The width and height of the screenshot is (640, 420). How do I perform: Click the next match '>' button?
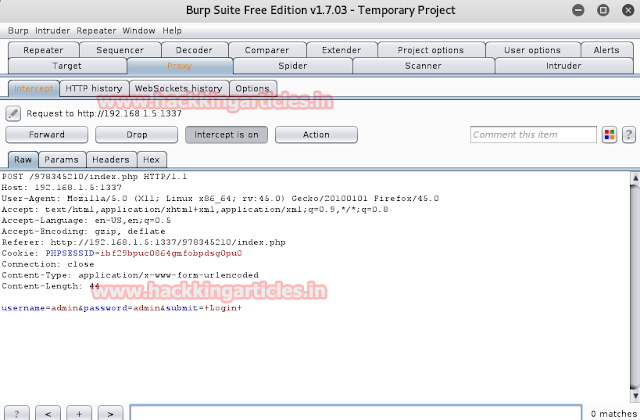110,413
